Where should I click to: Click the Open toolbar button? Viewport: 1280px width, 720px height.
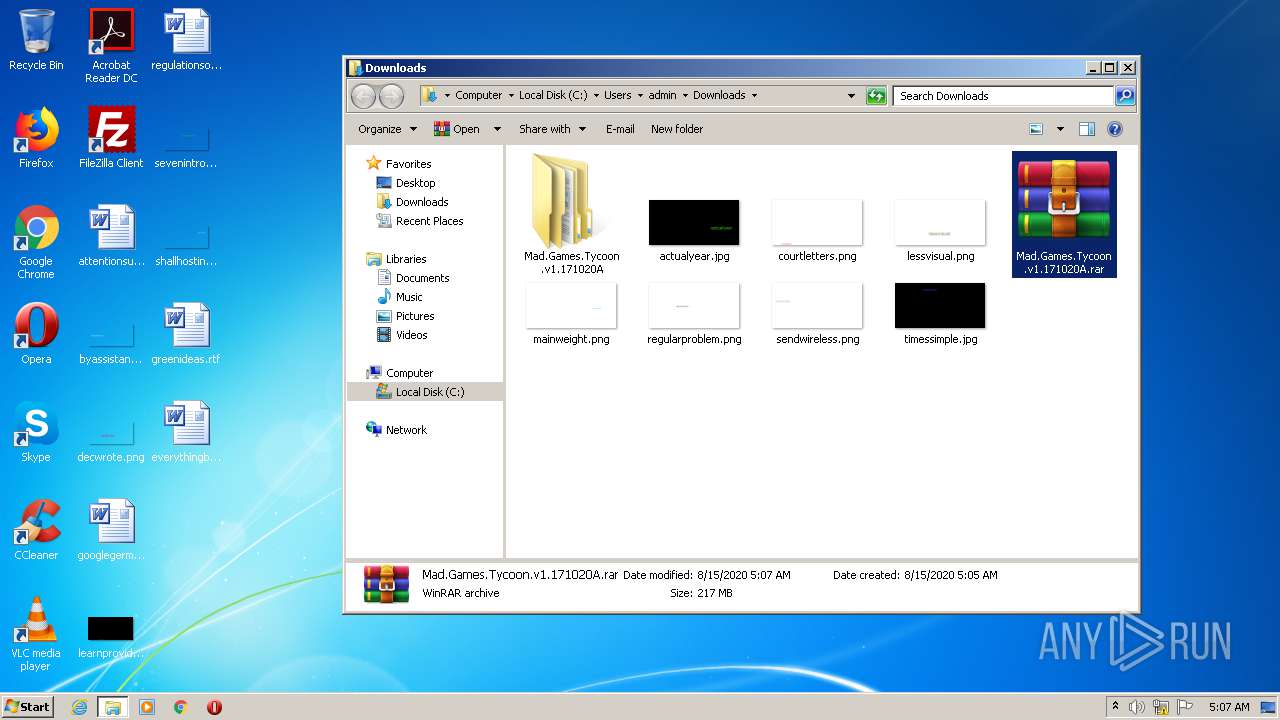click(457, 129)
